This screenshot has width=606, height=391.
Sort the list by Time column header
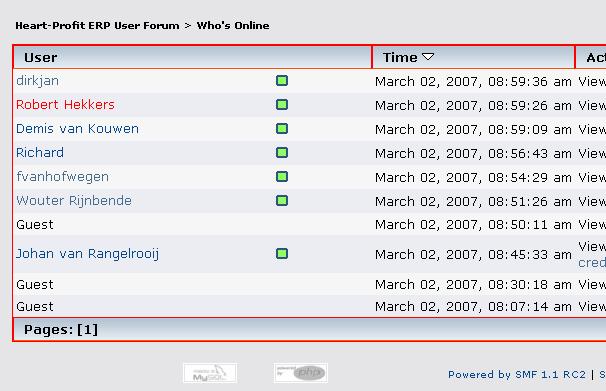(400, 58)
